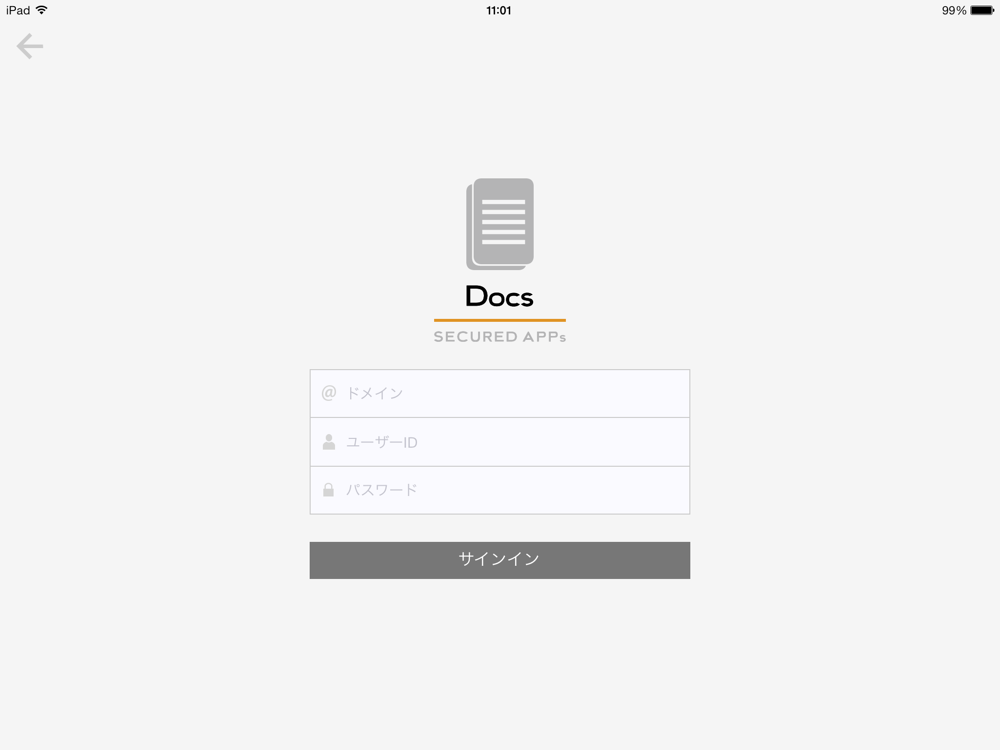1000x750 pixels.
Task: Focus the ユーザーID input field
Action: click(500, 442)
